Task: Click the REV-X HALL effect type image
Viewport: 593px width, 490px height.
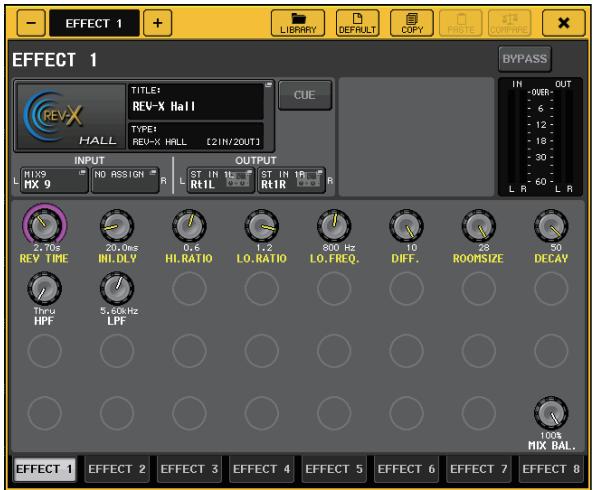Action: click(71, 116)
